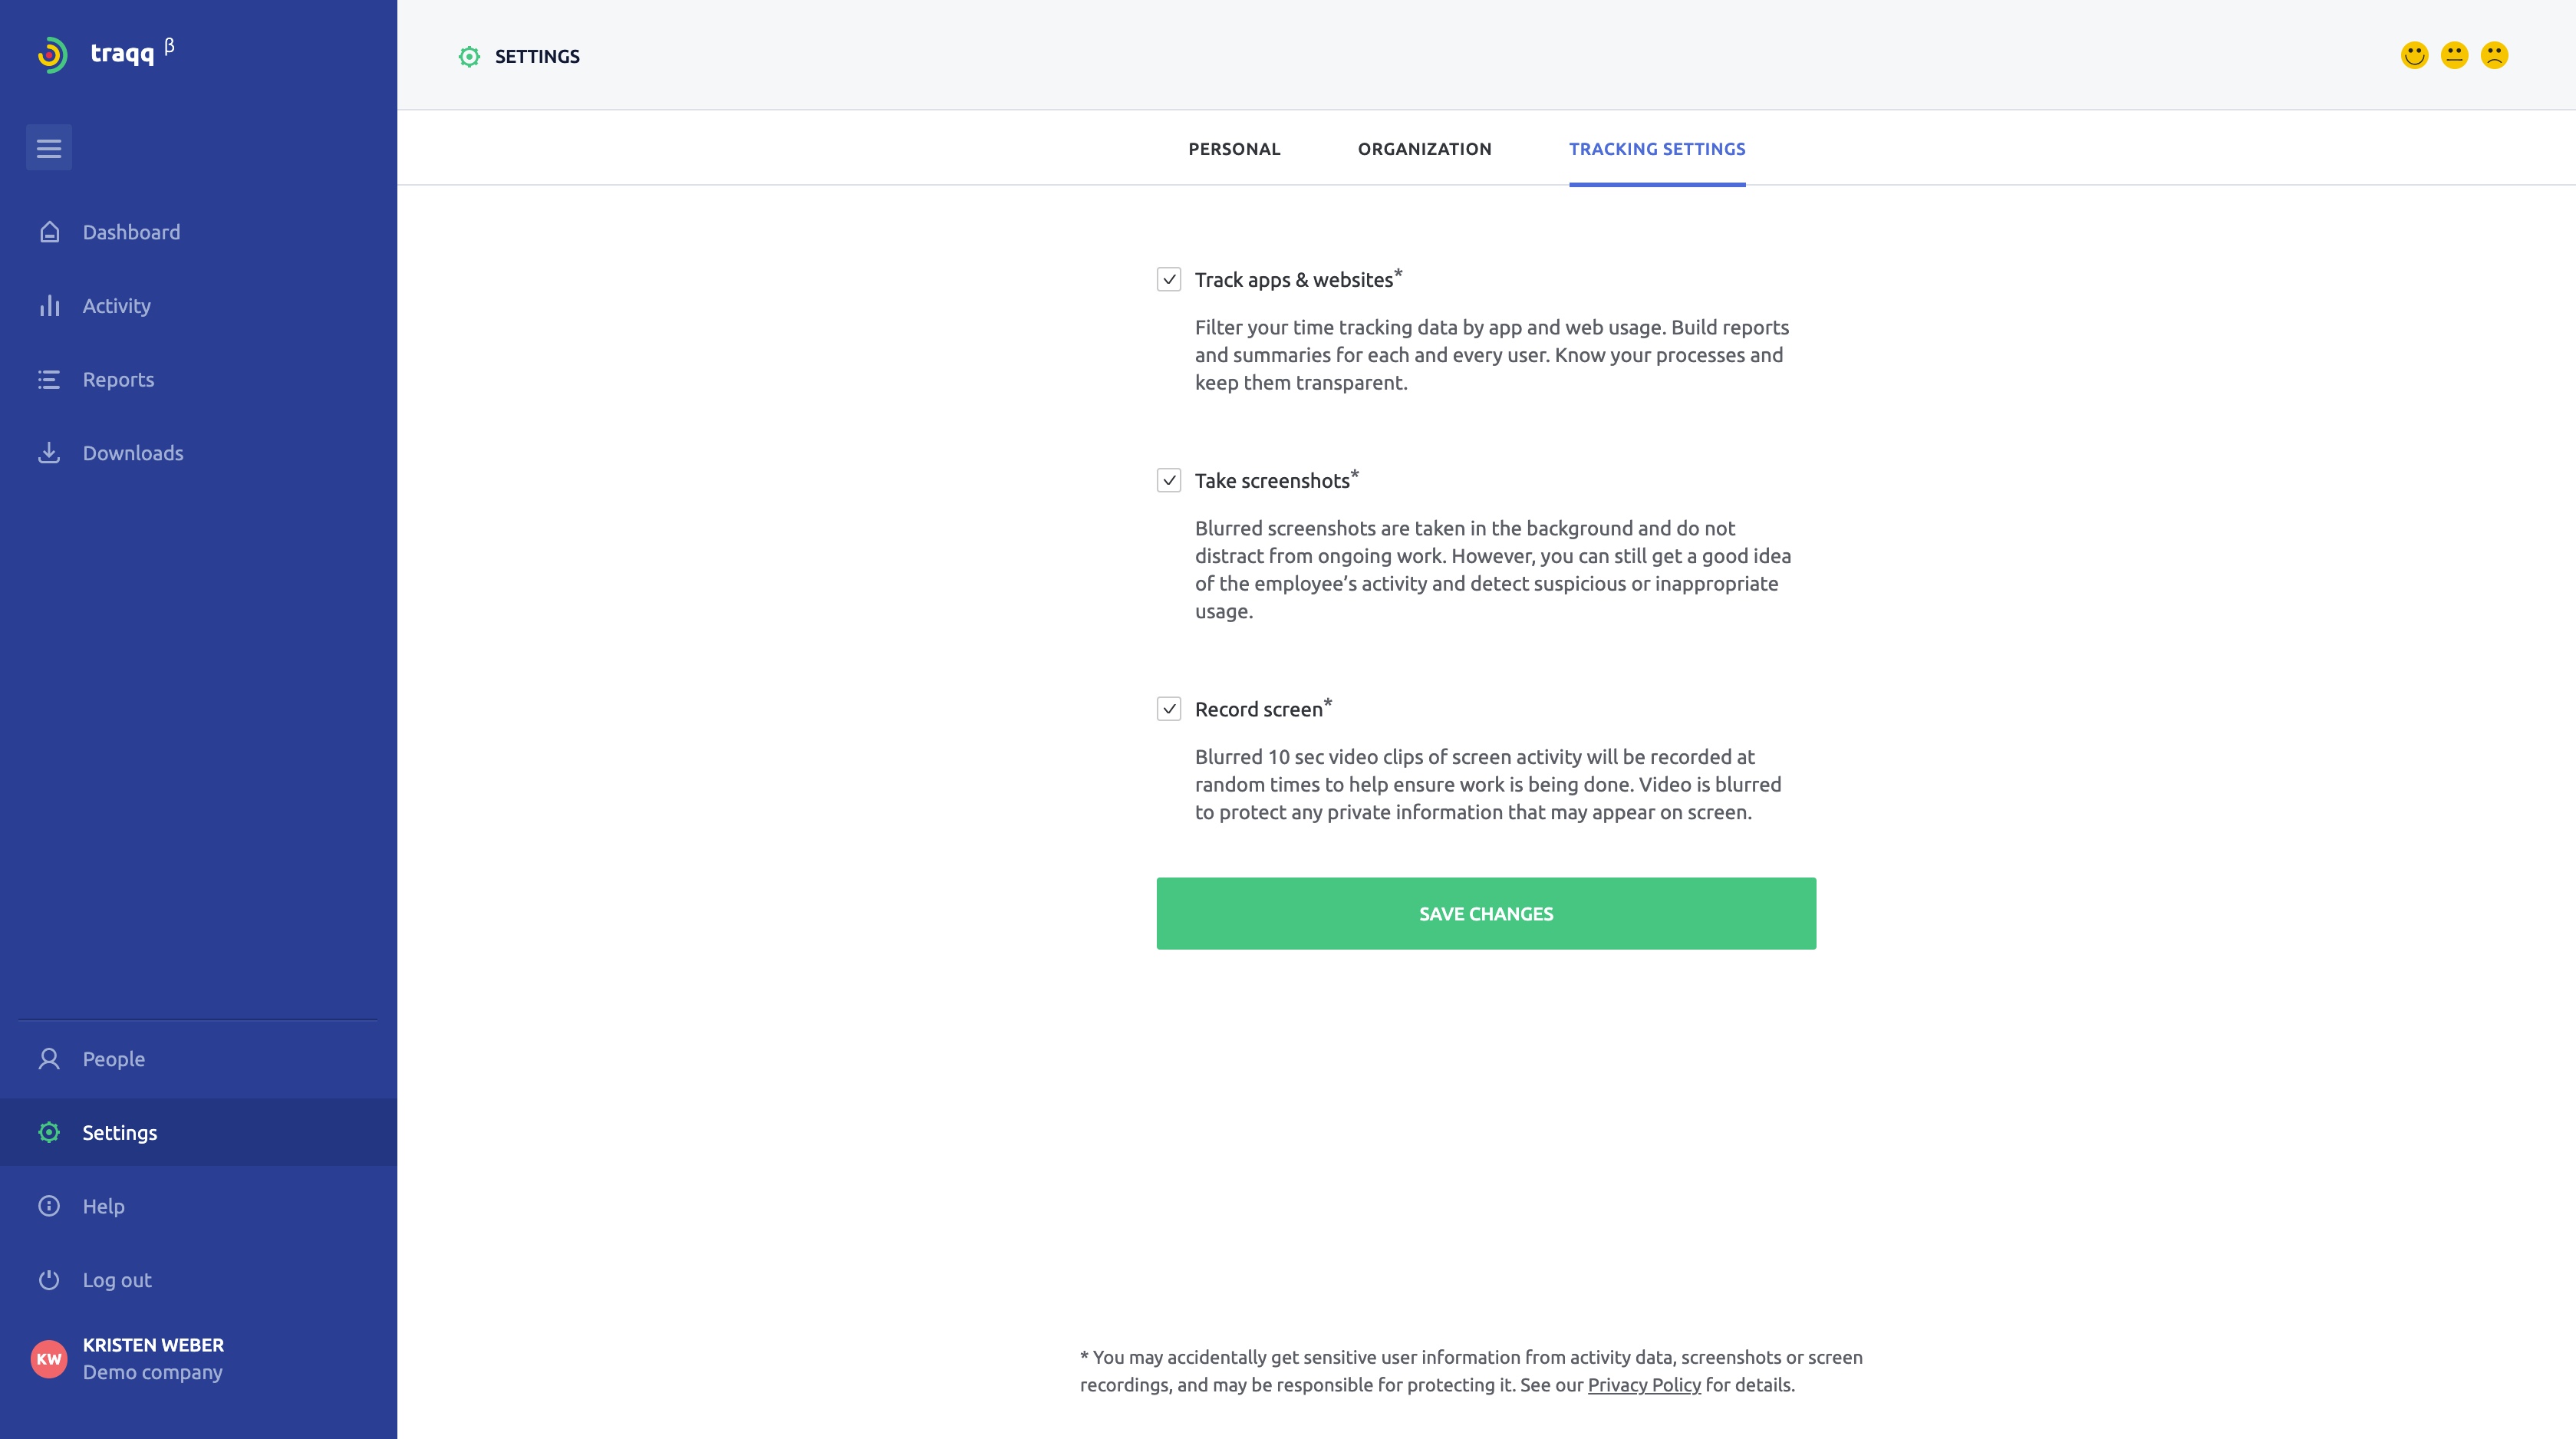This screenshot has height=1439, width=2576.
Task: Uncheck the Record screen setting
Action: pos(1169,709)
